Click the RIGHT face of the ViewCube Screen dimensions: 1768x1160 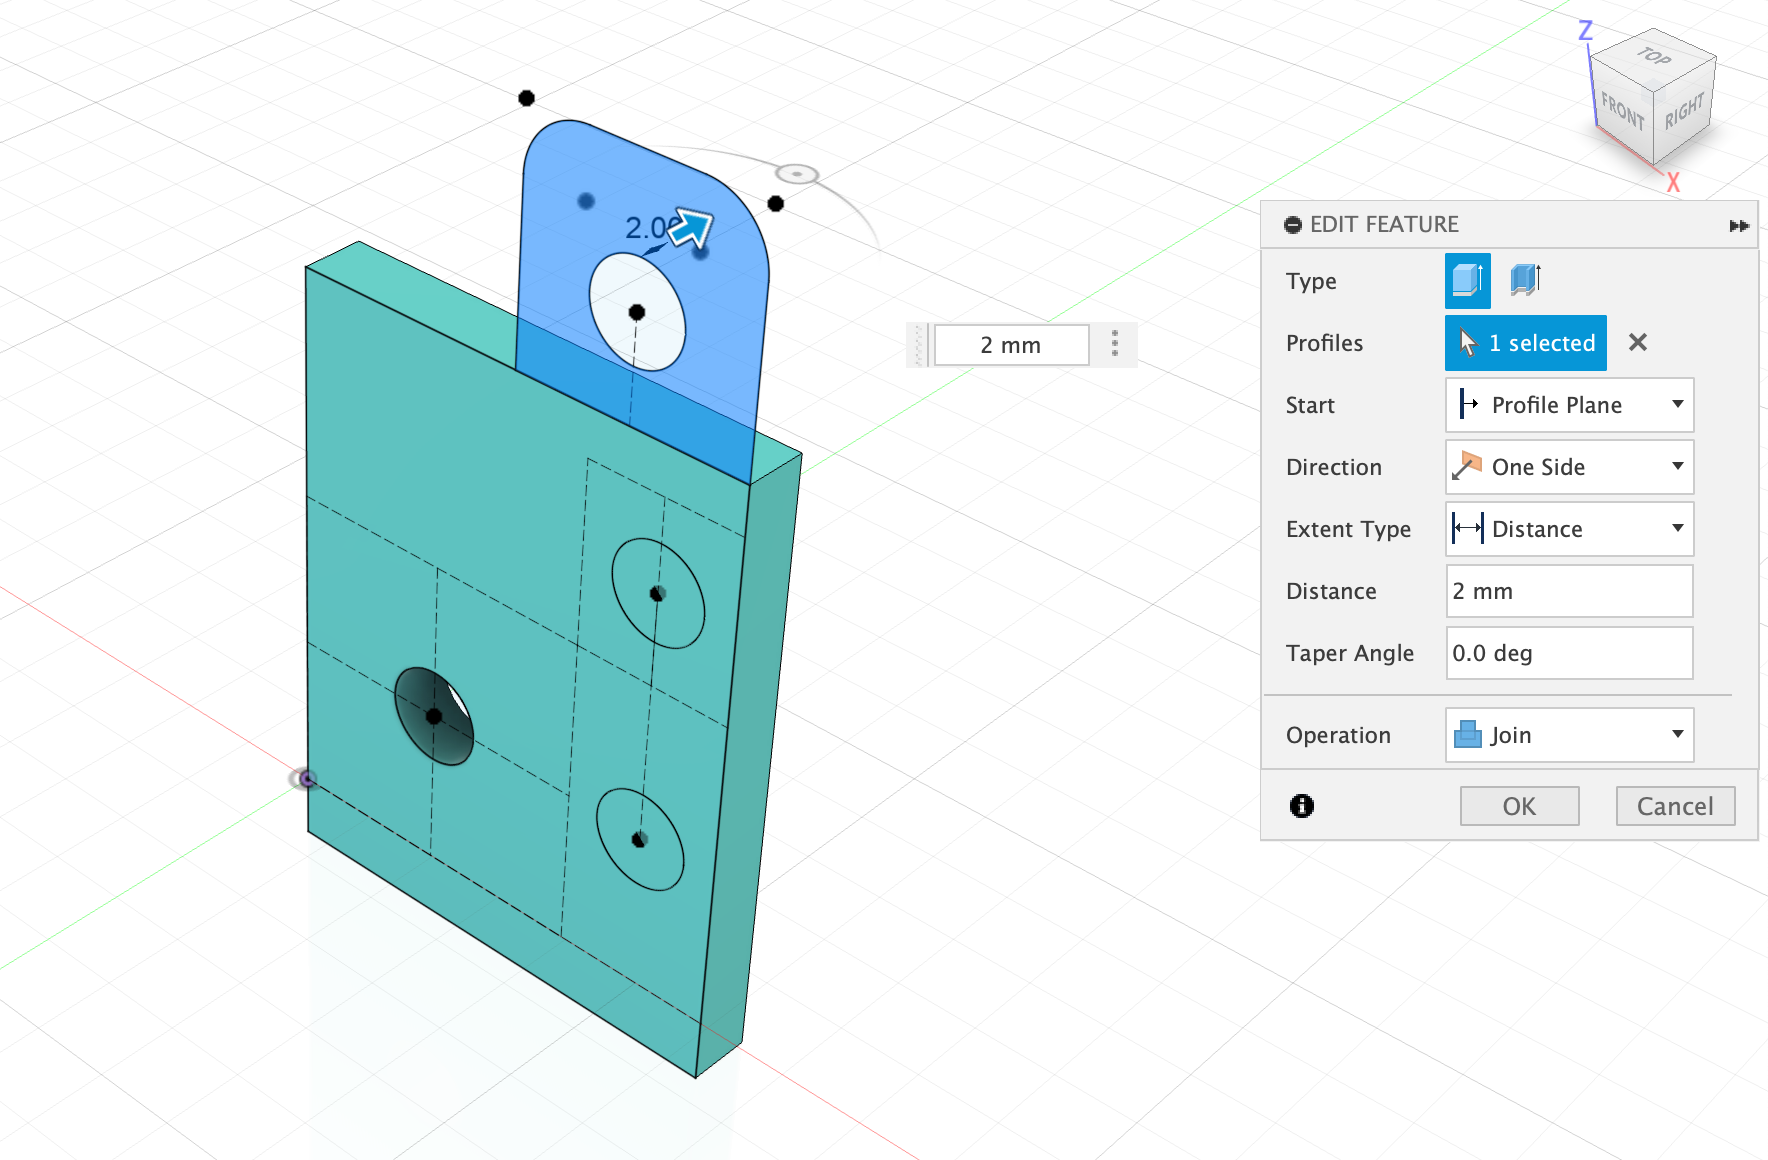coord(1684,111)
